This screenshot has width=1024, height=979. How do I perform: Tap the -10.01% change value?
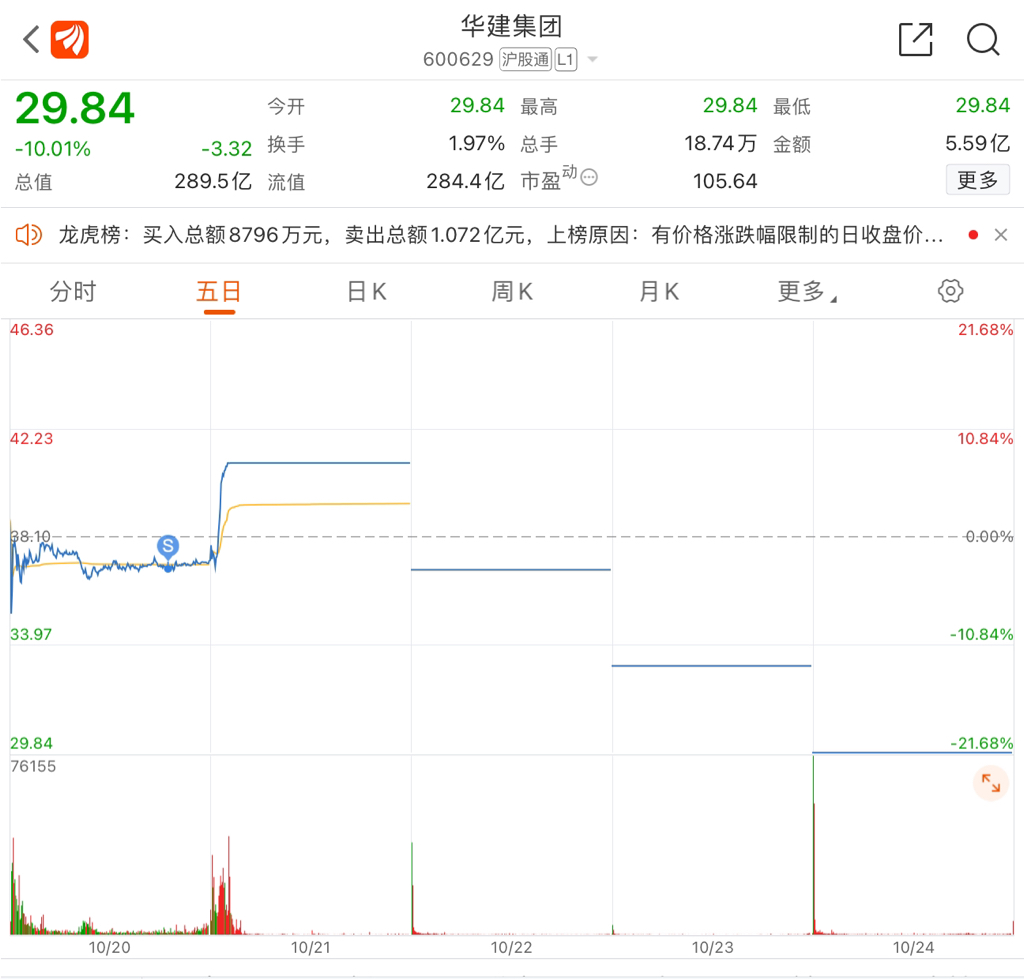53,149
